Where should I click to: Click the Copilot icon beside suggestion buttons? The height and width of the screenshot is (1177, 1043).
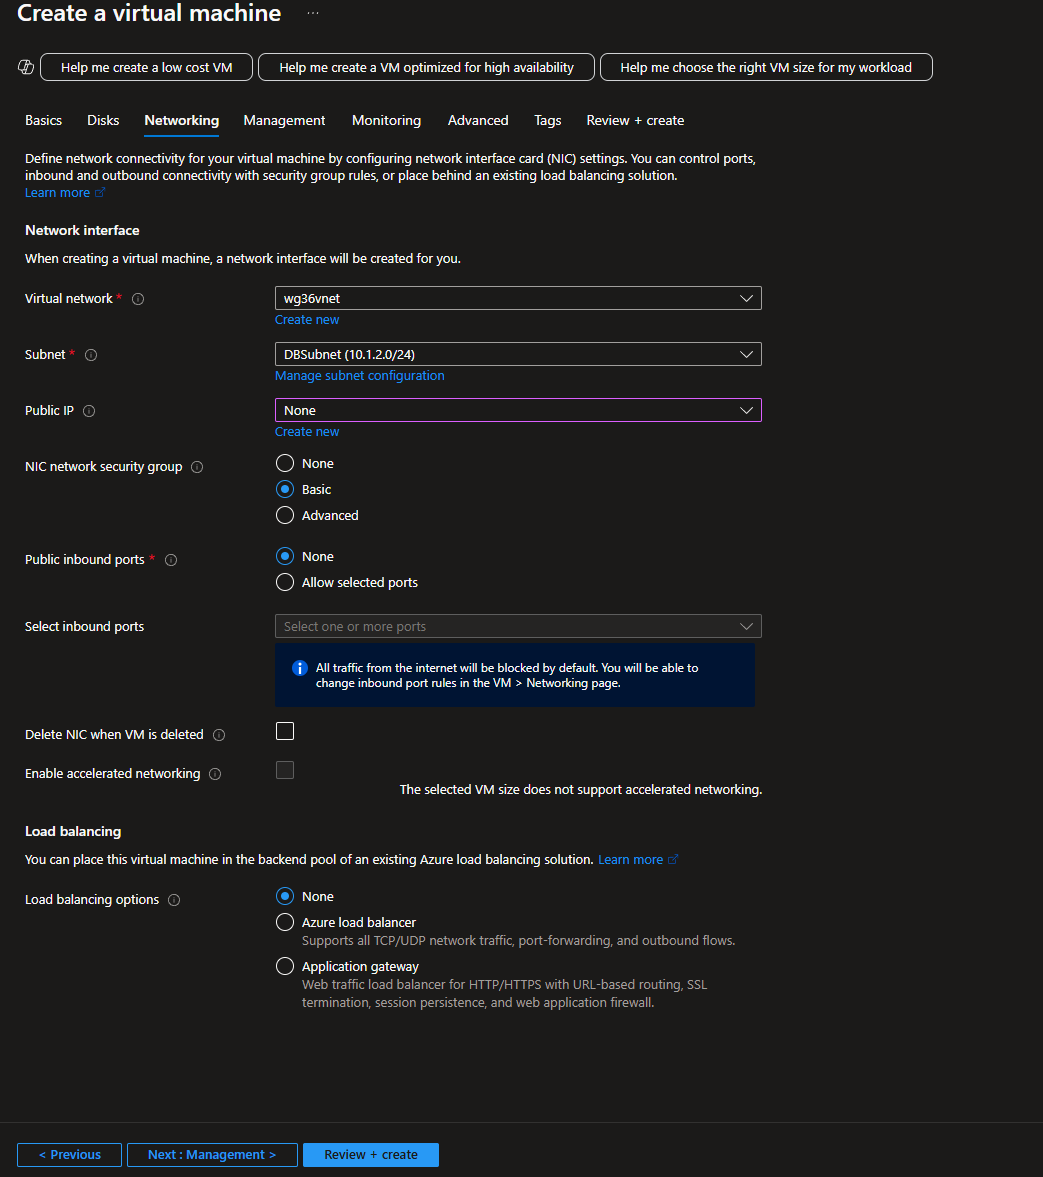[26, 67]
